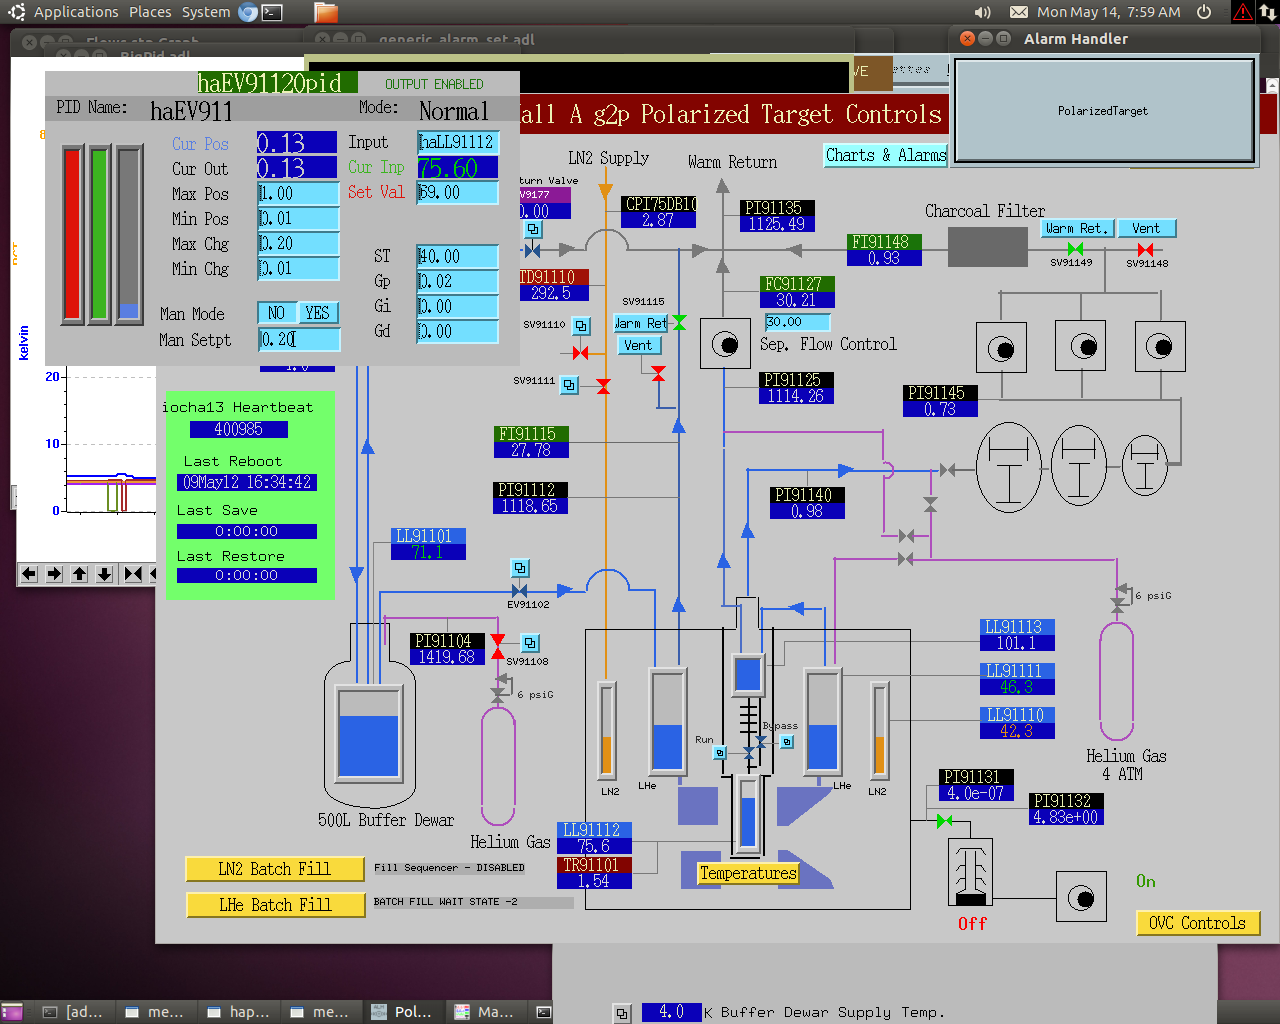Set Man Mode to NO

tap(277, 313)
